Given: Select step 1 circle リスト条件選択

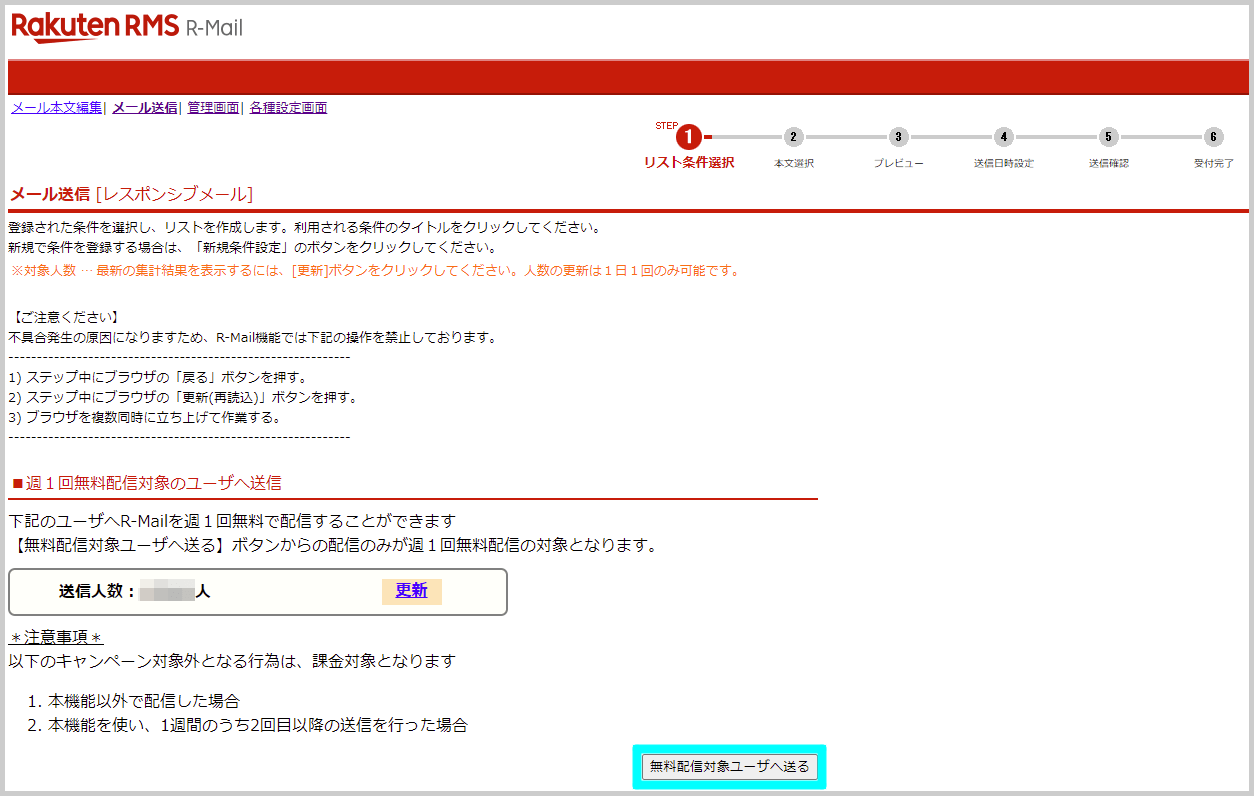Looking at the screenshot, I should 689,137.
